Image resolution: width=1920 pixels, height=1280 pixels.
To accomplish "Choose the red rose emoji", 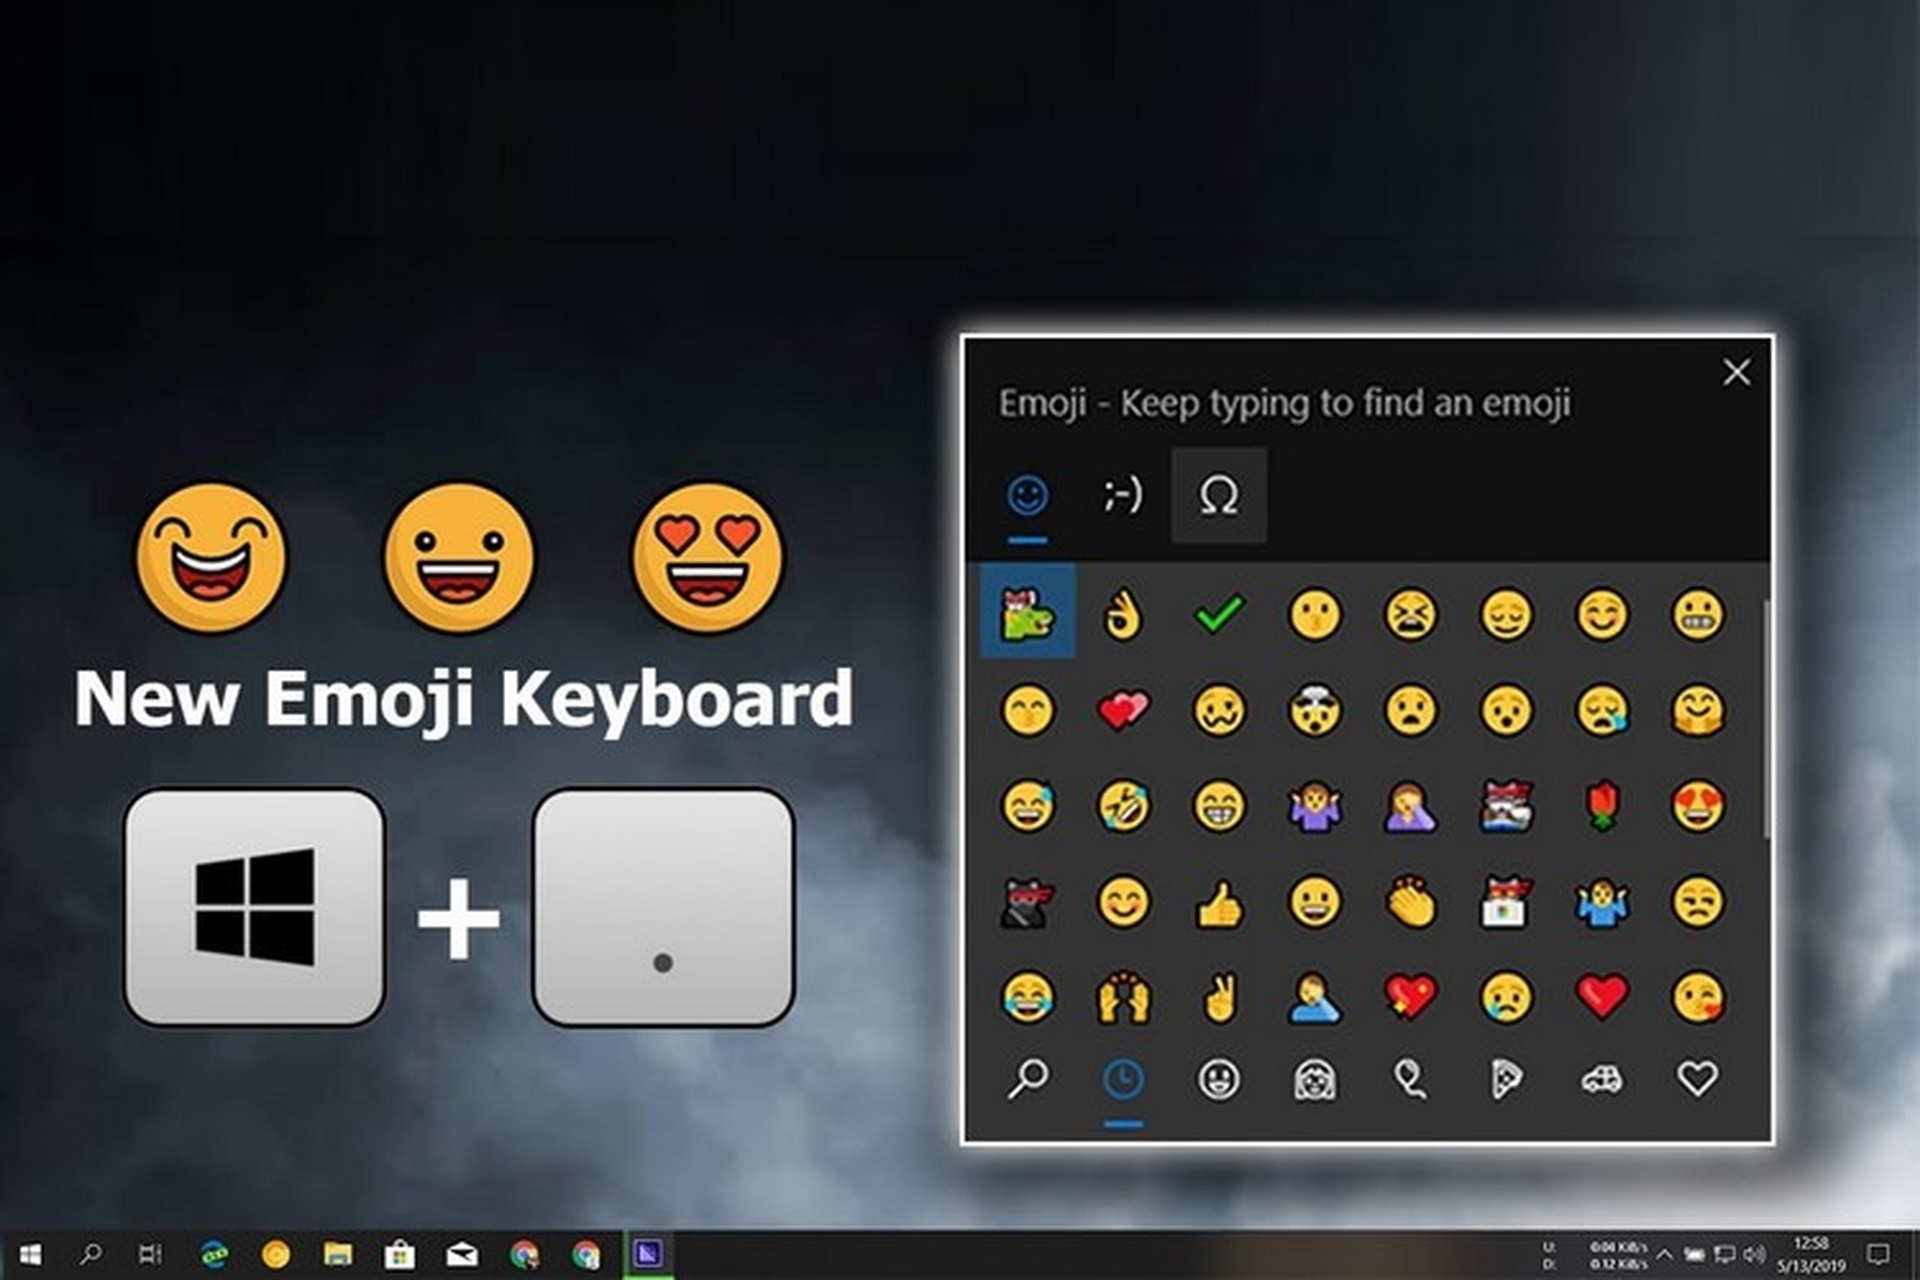I will coord(1602,805).
